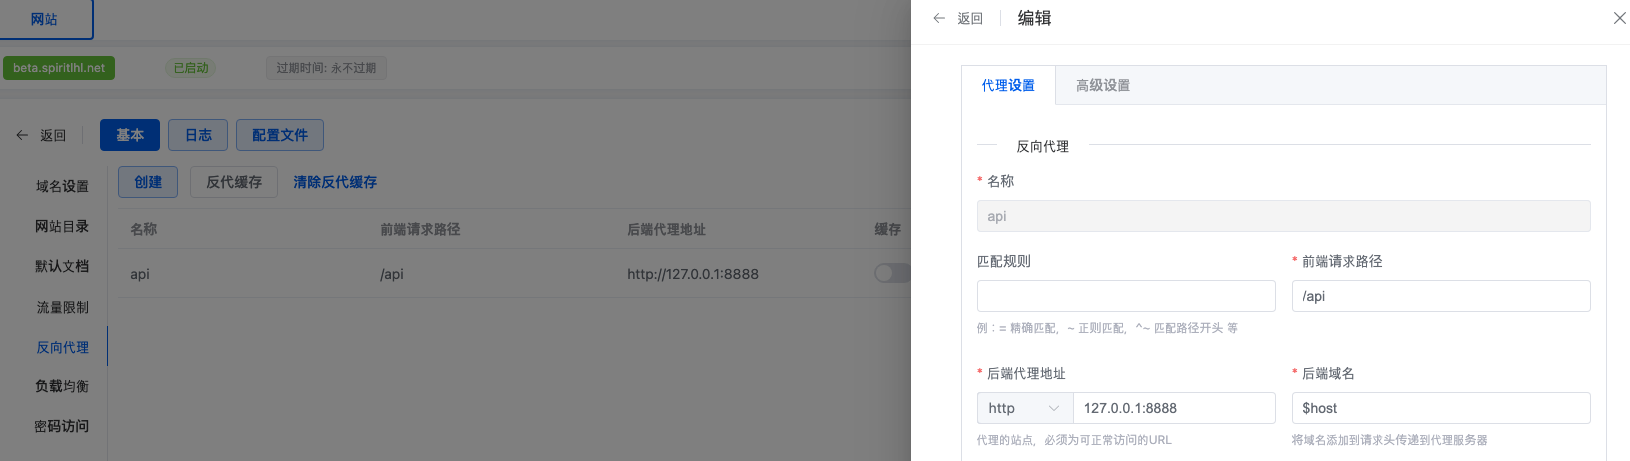1630x461 pixels.
Task: Open 流量限制 sidebar item
Action: pyautogui.click(x=62, y=307)
